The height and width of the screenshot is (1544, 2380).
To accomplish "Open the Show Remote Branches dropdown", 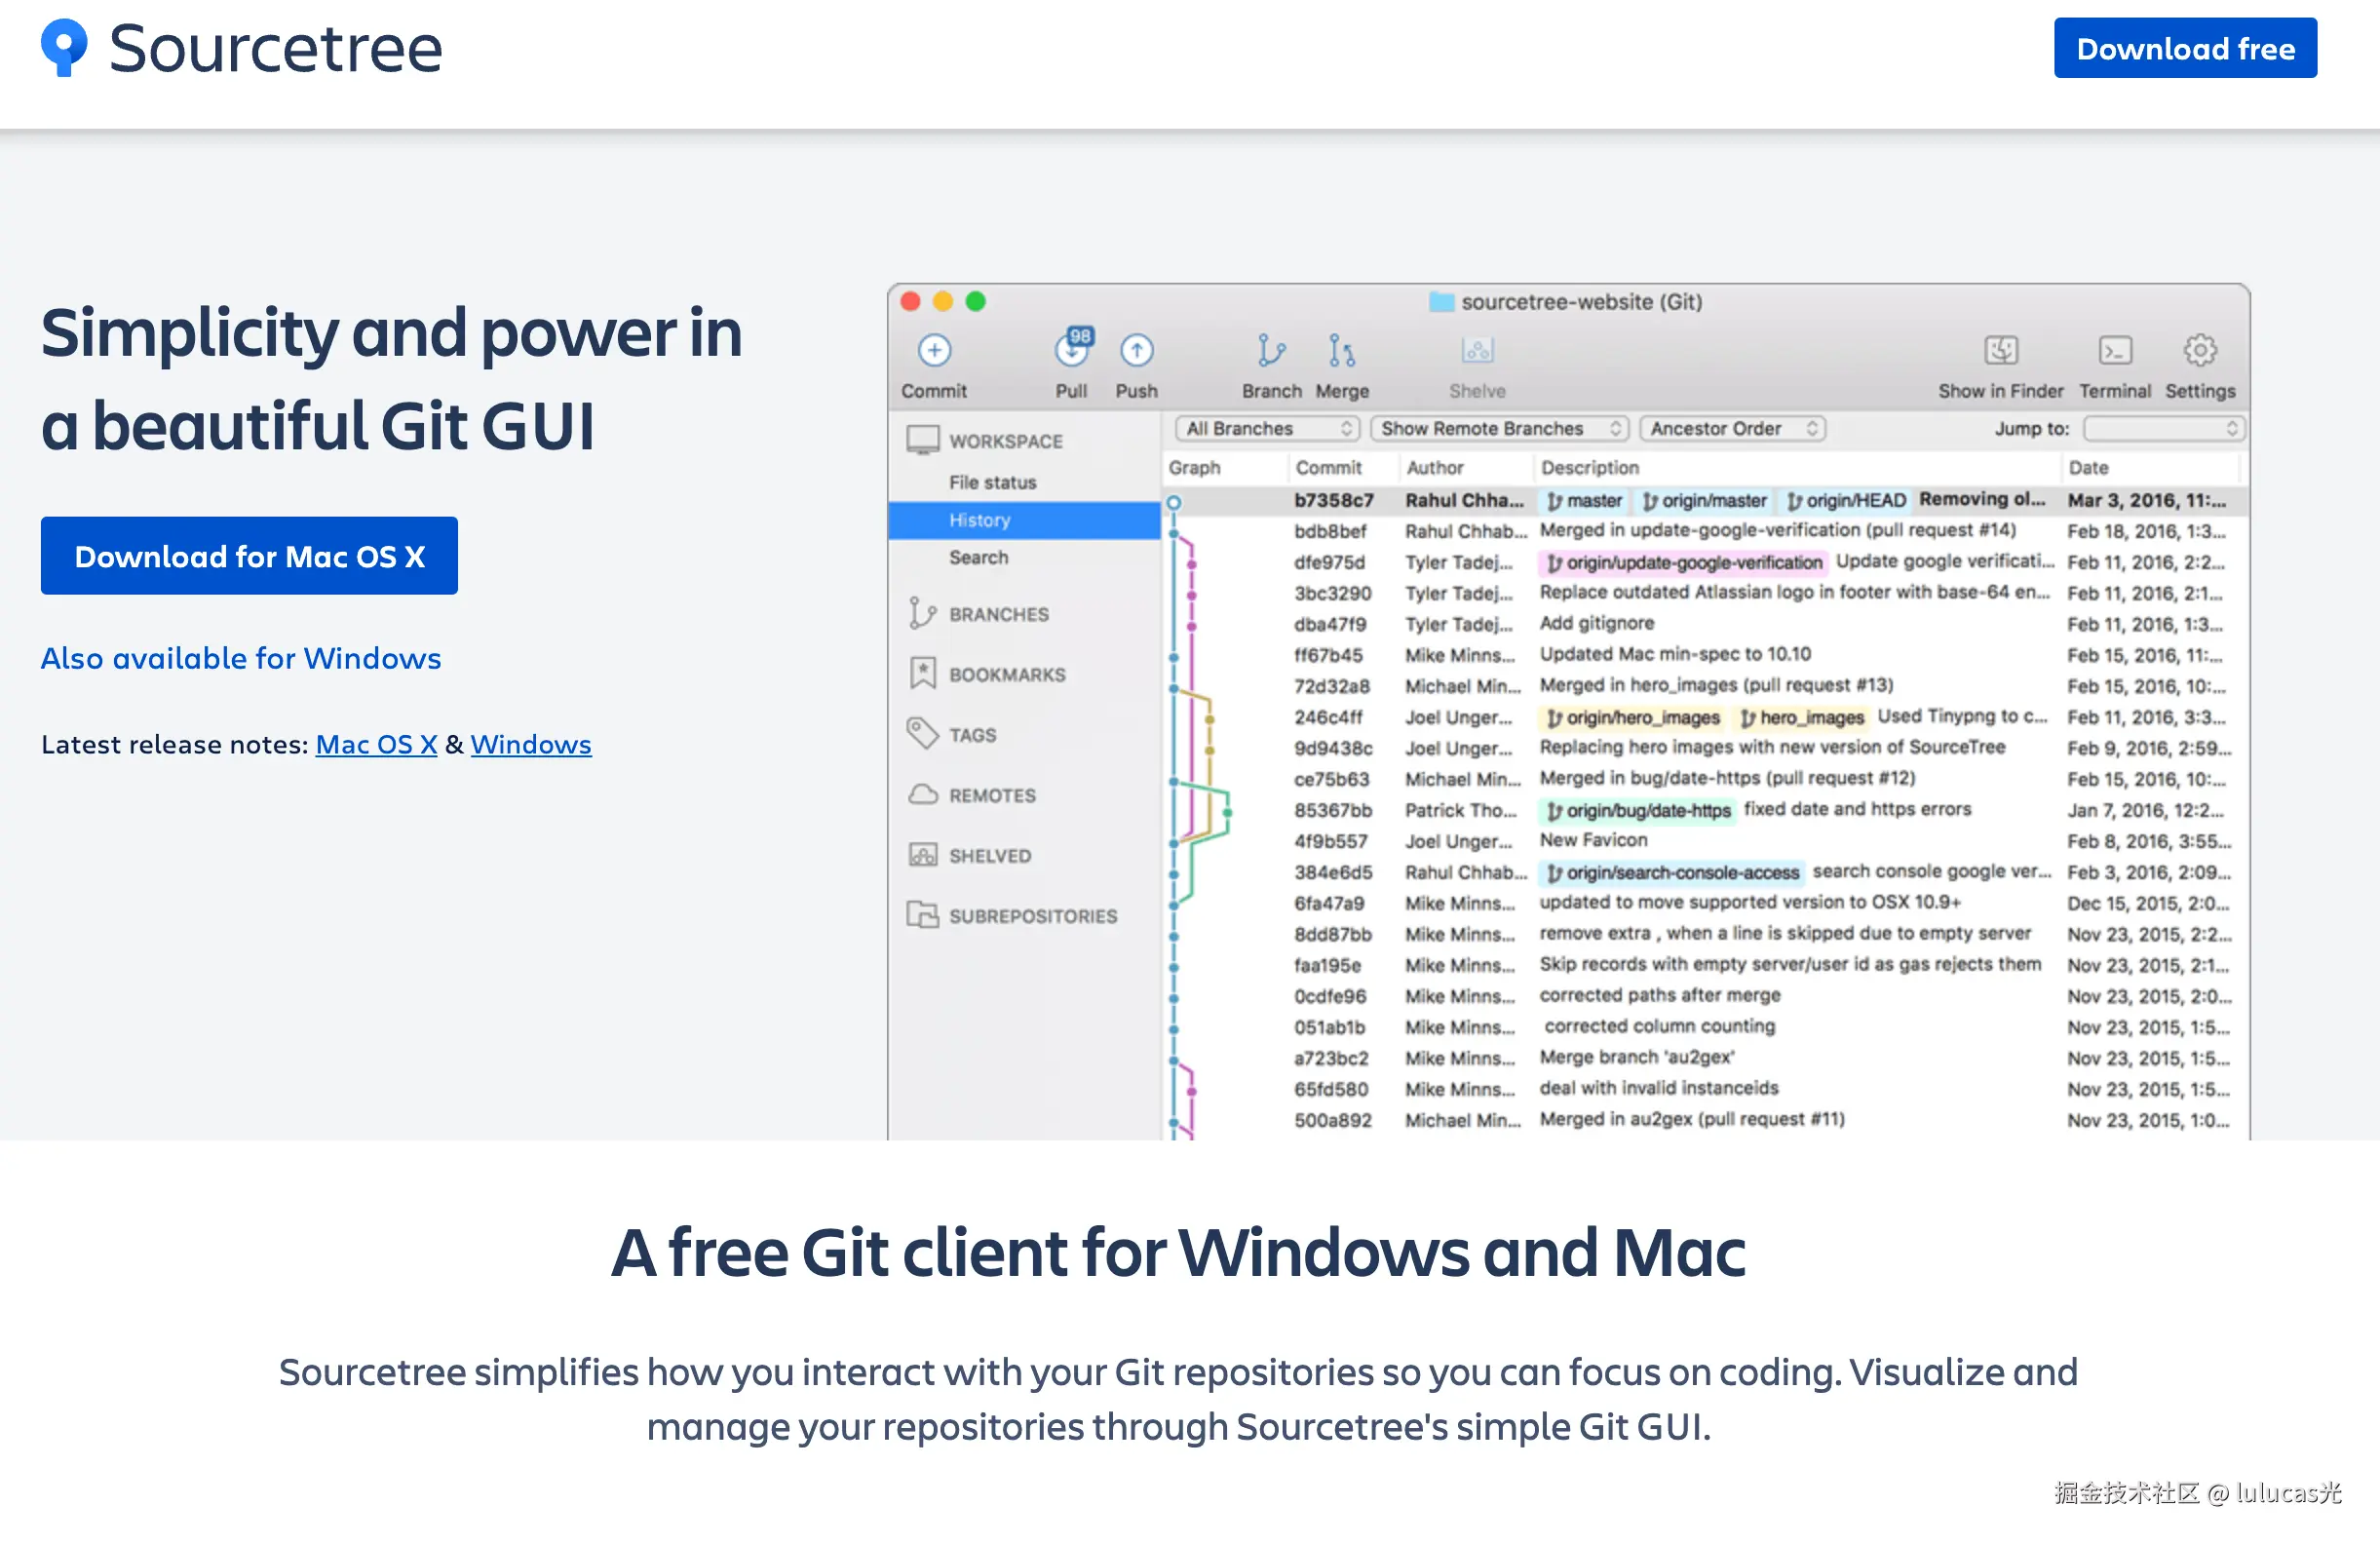I will tap(1499, 429).
